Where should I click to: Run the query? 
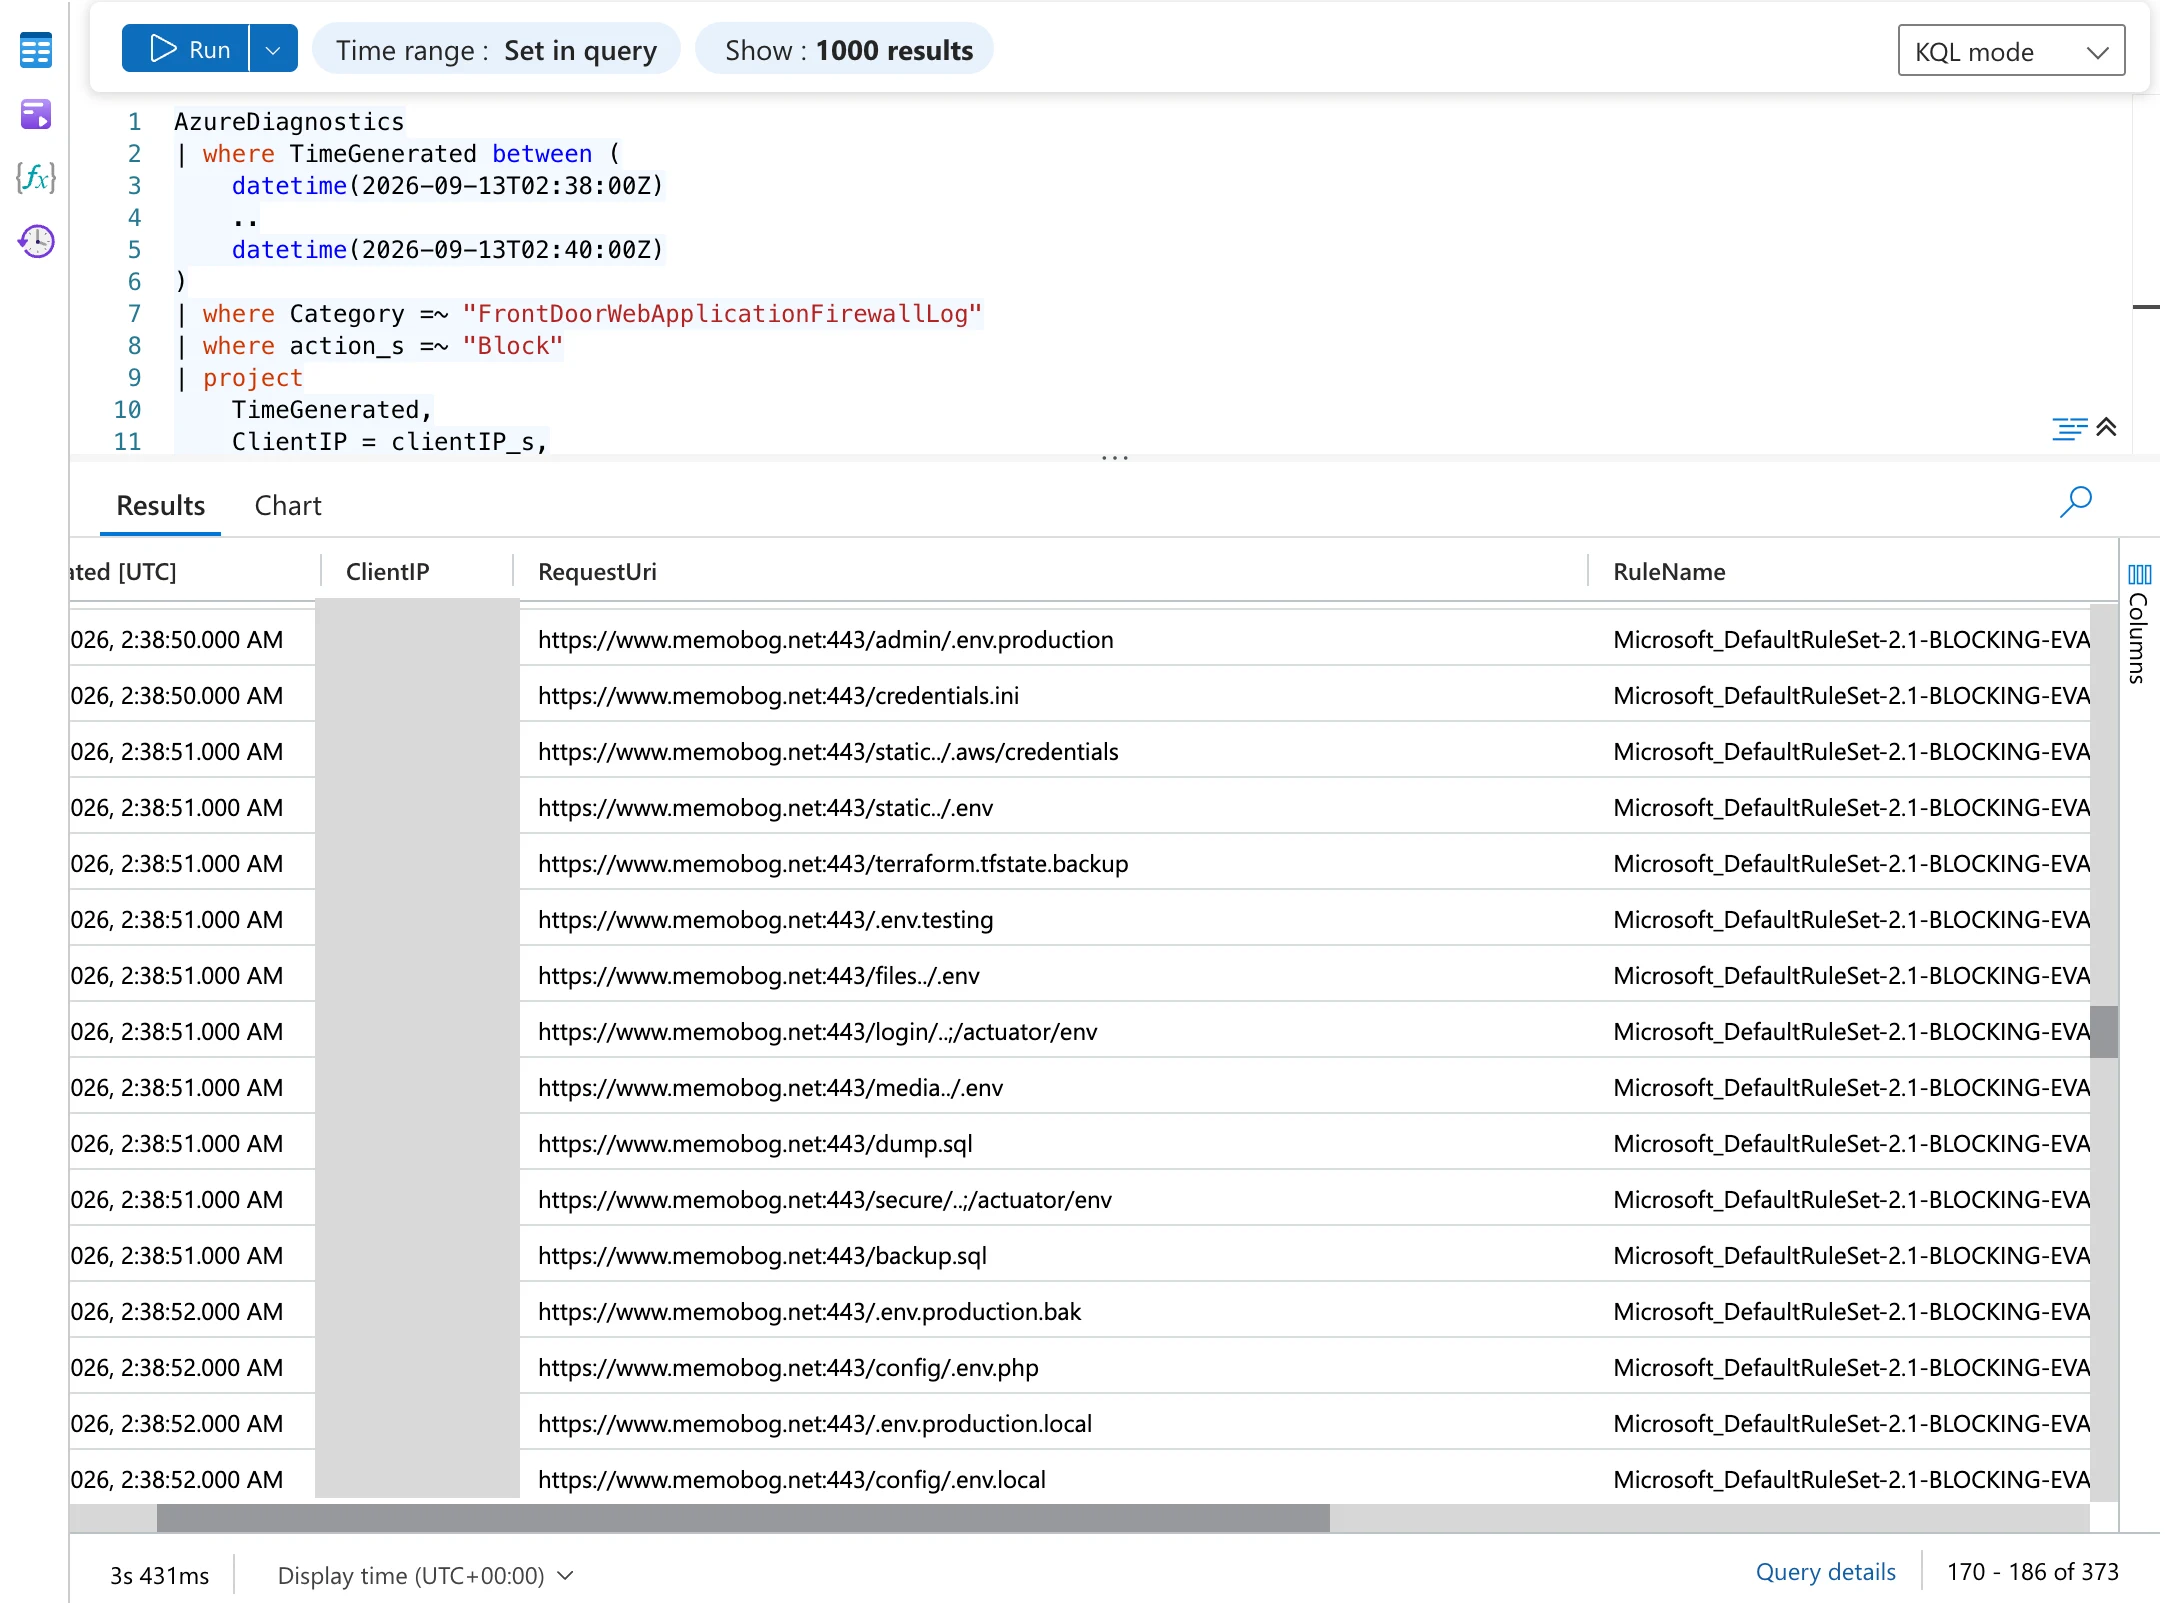click(x=187, y=49)
